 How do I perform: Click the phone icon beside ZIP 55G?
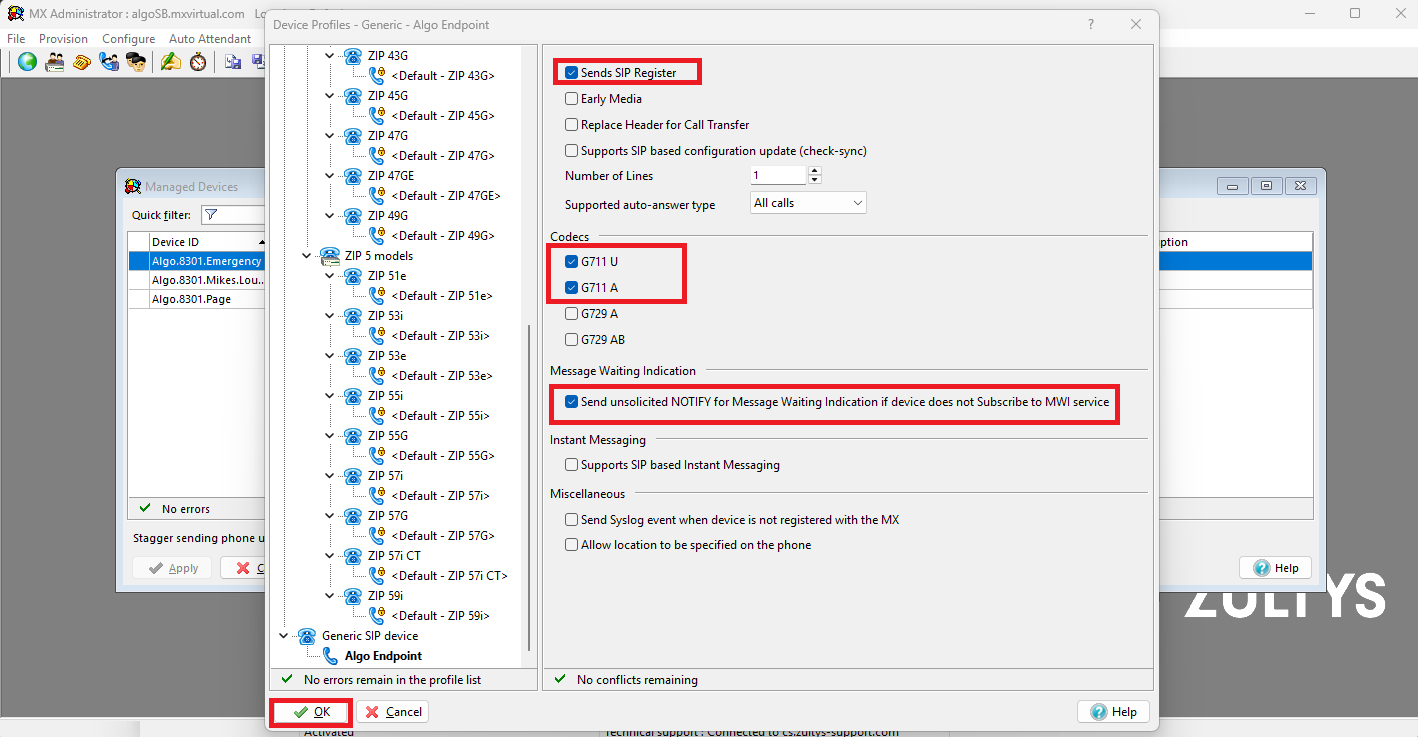[353, 436]
